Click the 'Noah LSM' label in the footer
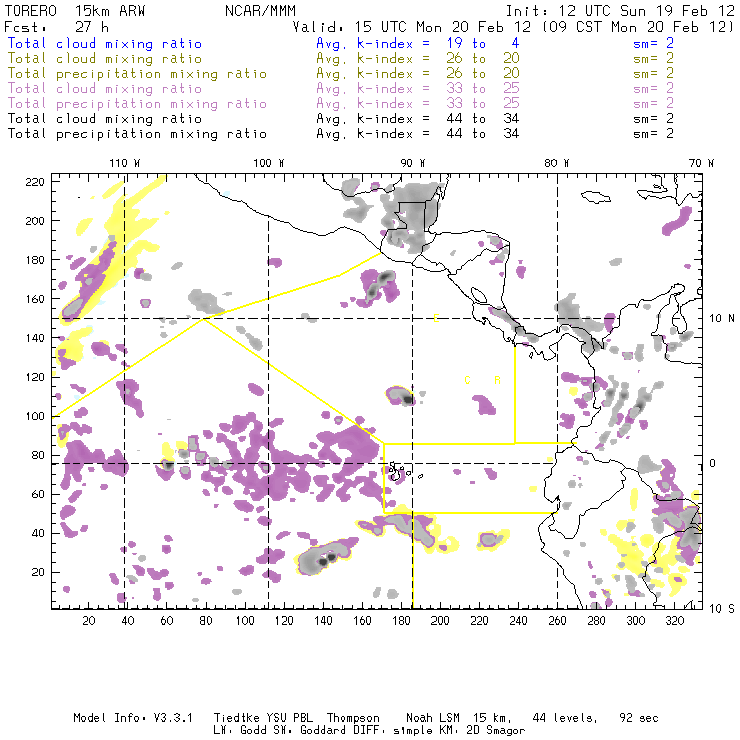This screenshot has height=740, width=740. [x=433, y=718]
